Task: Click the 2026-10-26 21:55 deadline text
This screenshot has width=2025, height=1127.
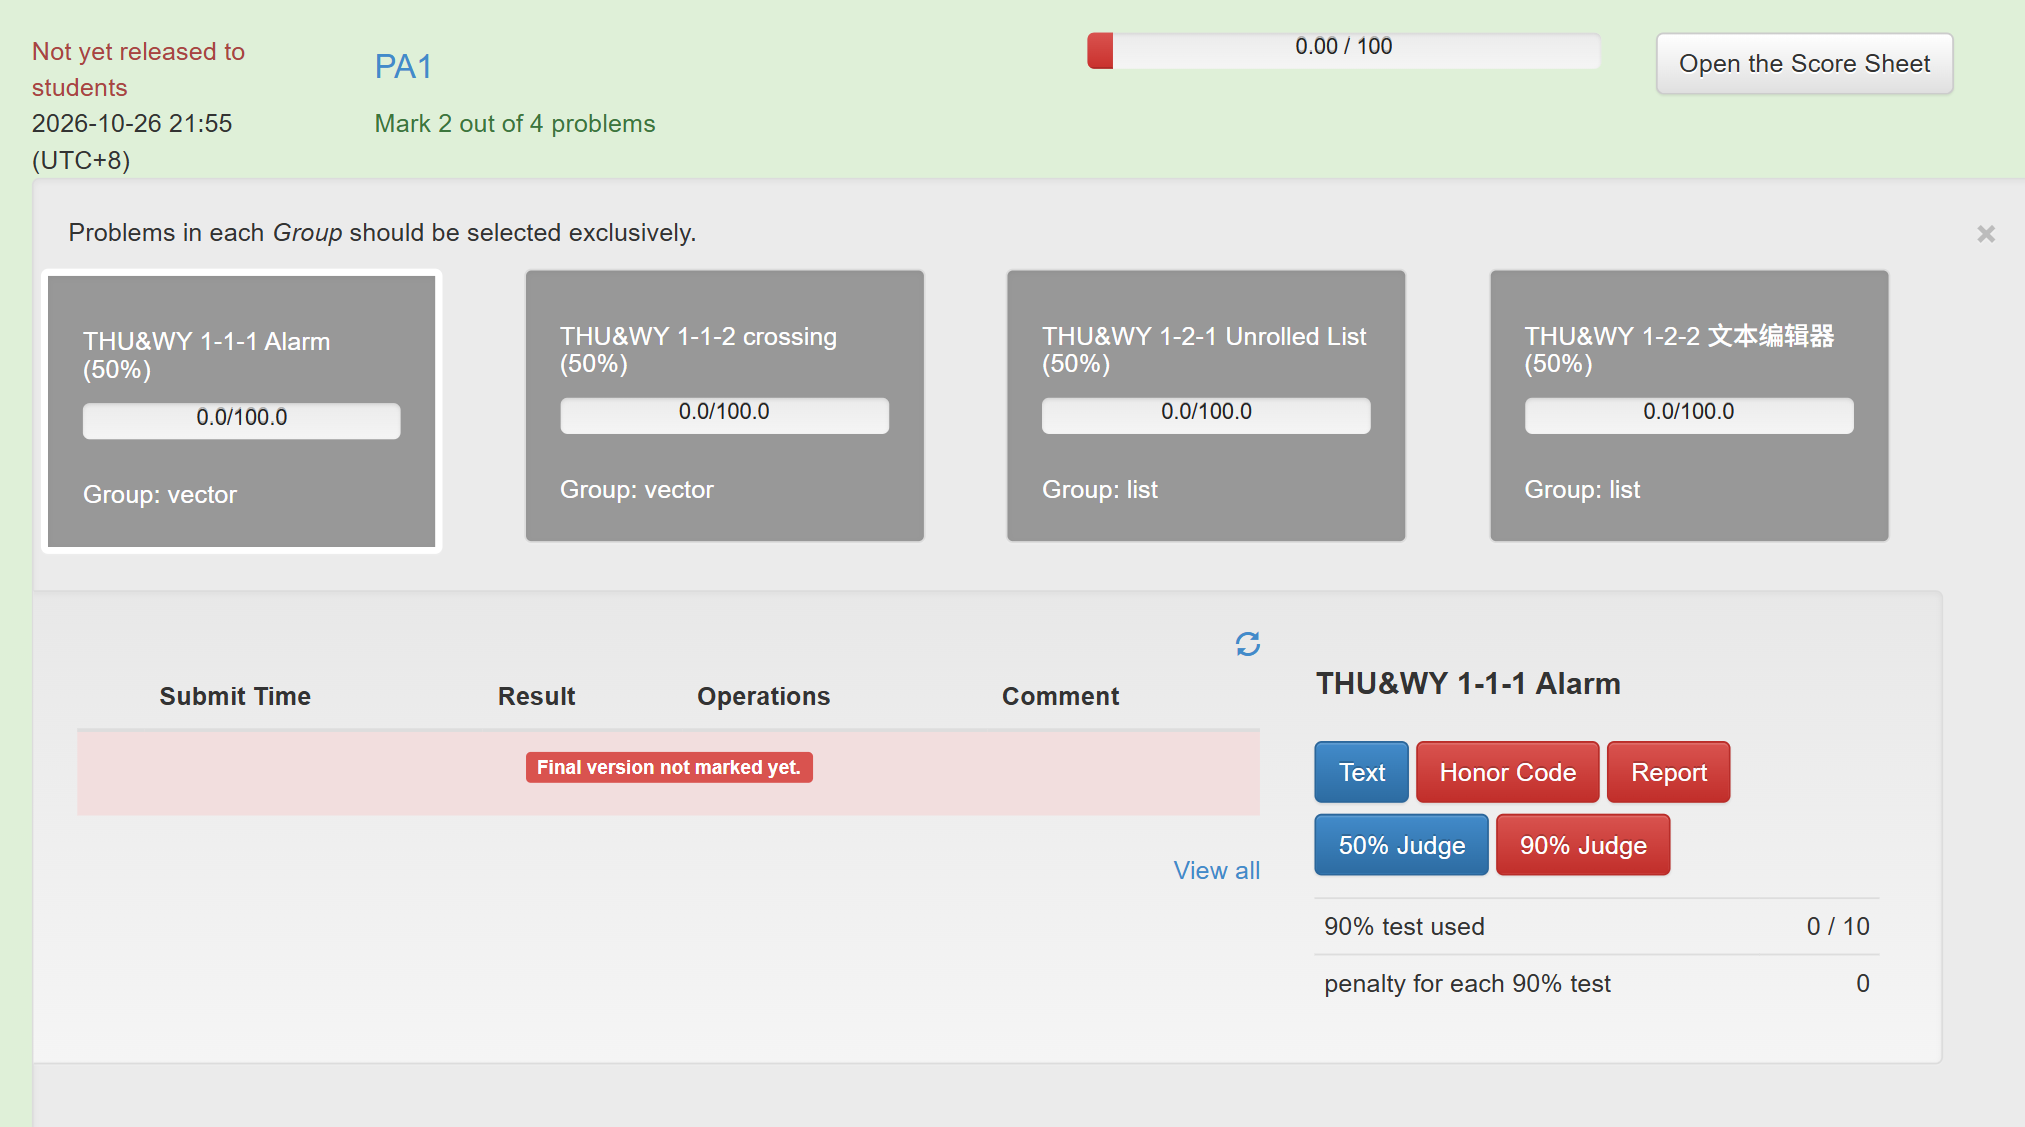Action: pos(132,141)
